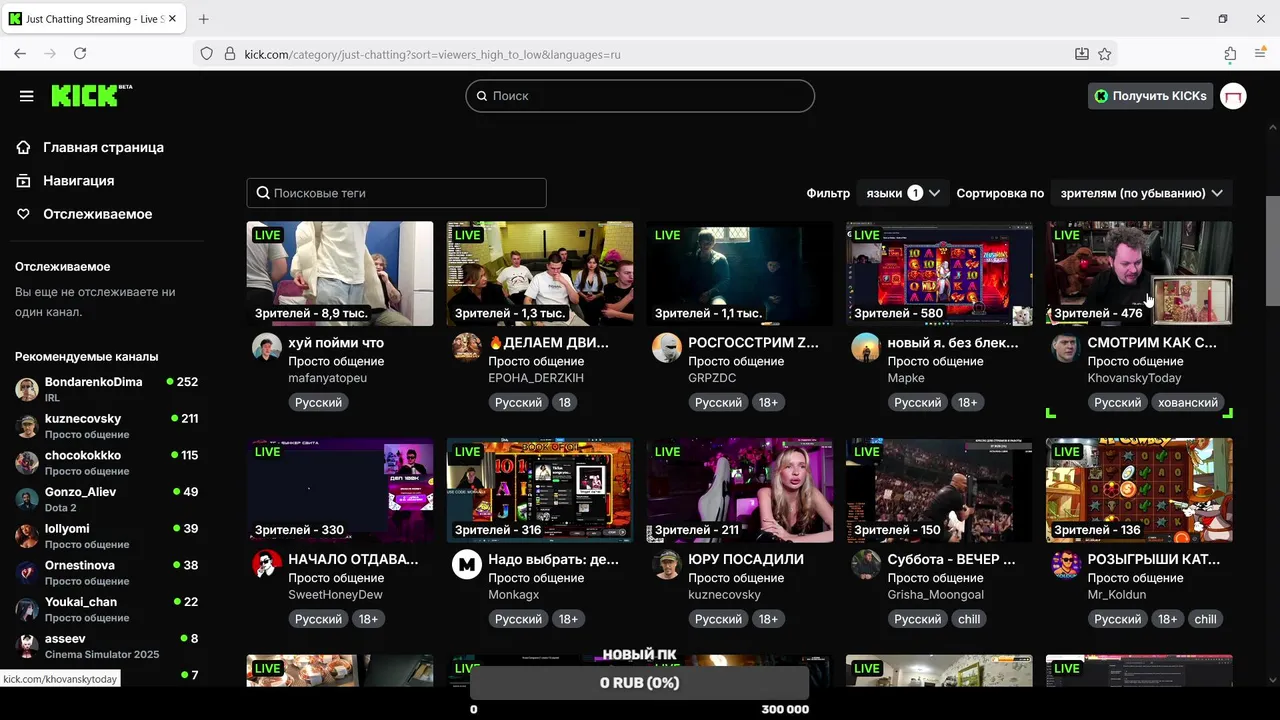
Task: Click the Mr_Koldun channel avatar
Action: [1066, 564]
